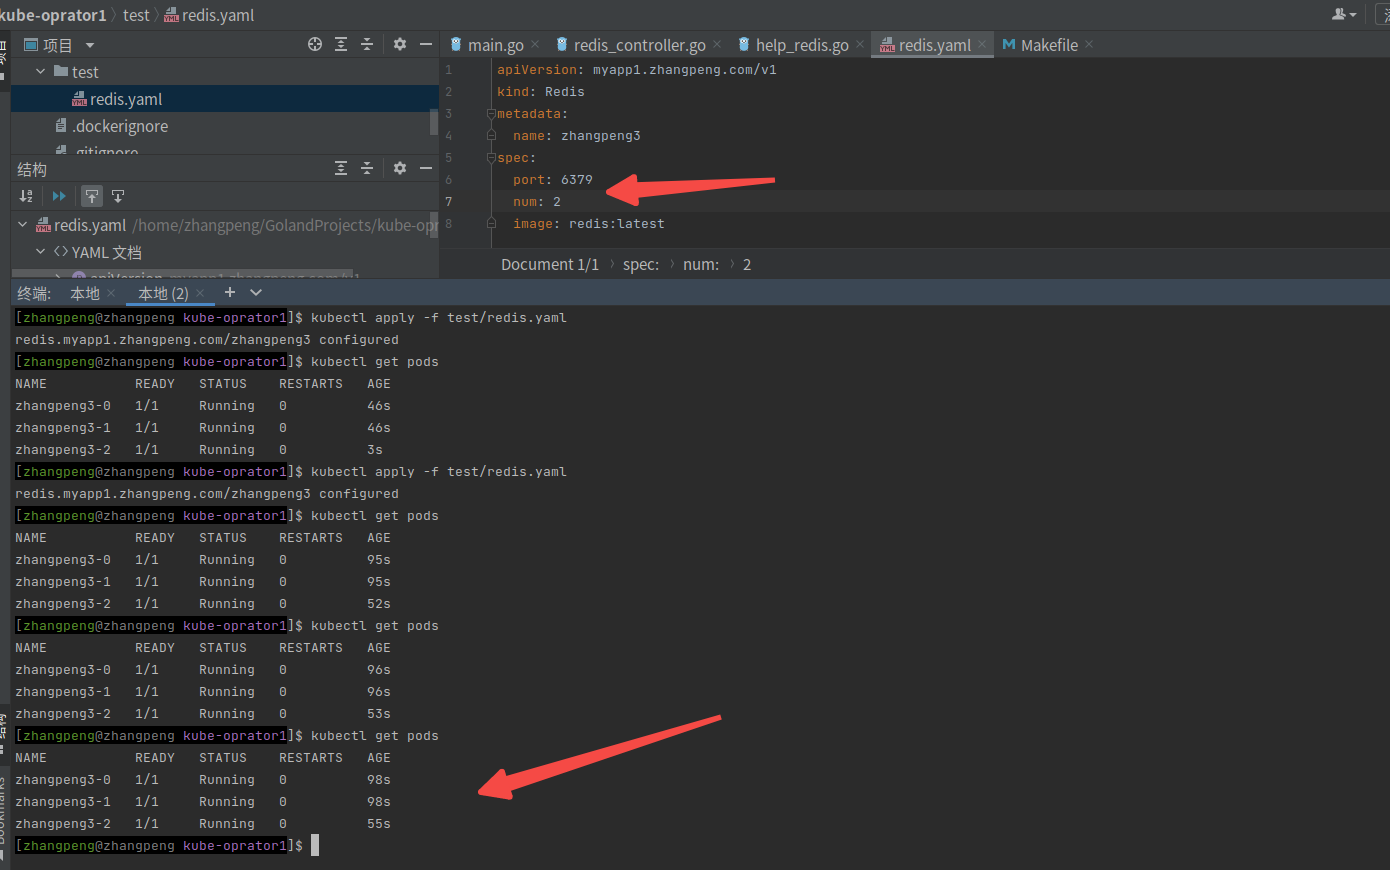Select the 本地 (2) terminal tab
The height and width of the screenshot is (870, 1390).
click(x=163, y=293)
